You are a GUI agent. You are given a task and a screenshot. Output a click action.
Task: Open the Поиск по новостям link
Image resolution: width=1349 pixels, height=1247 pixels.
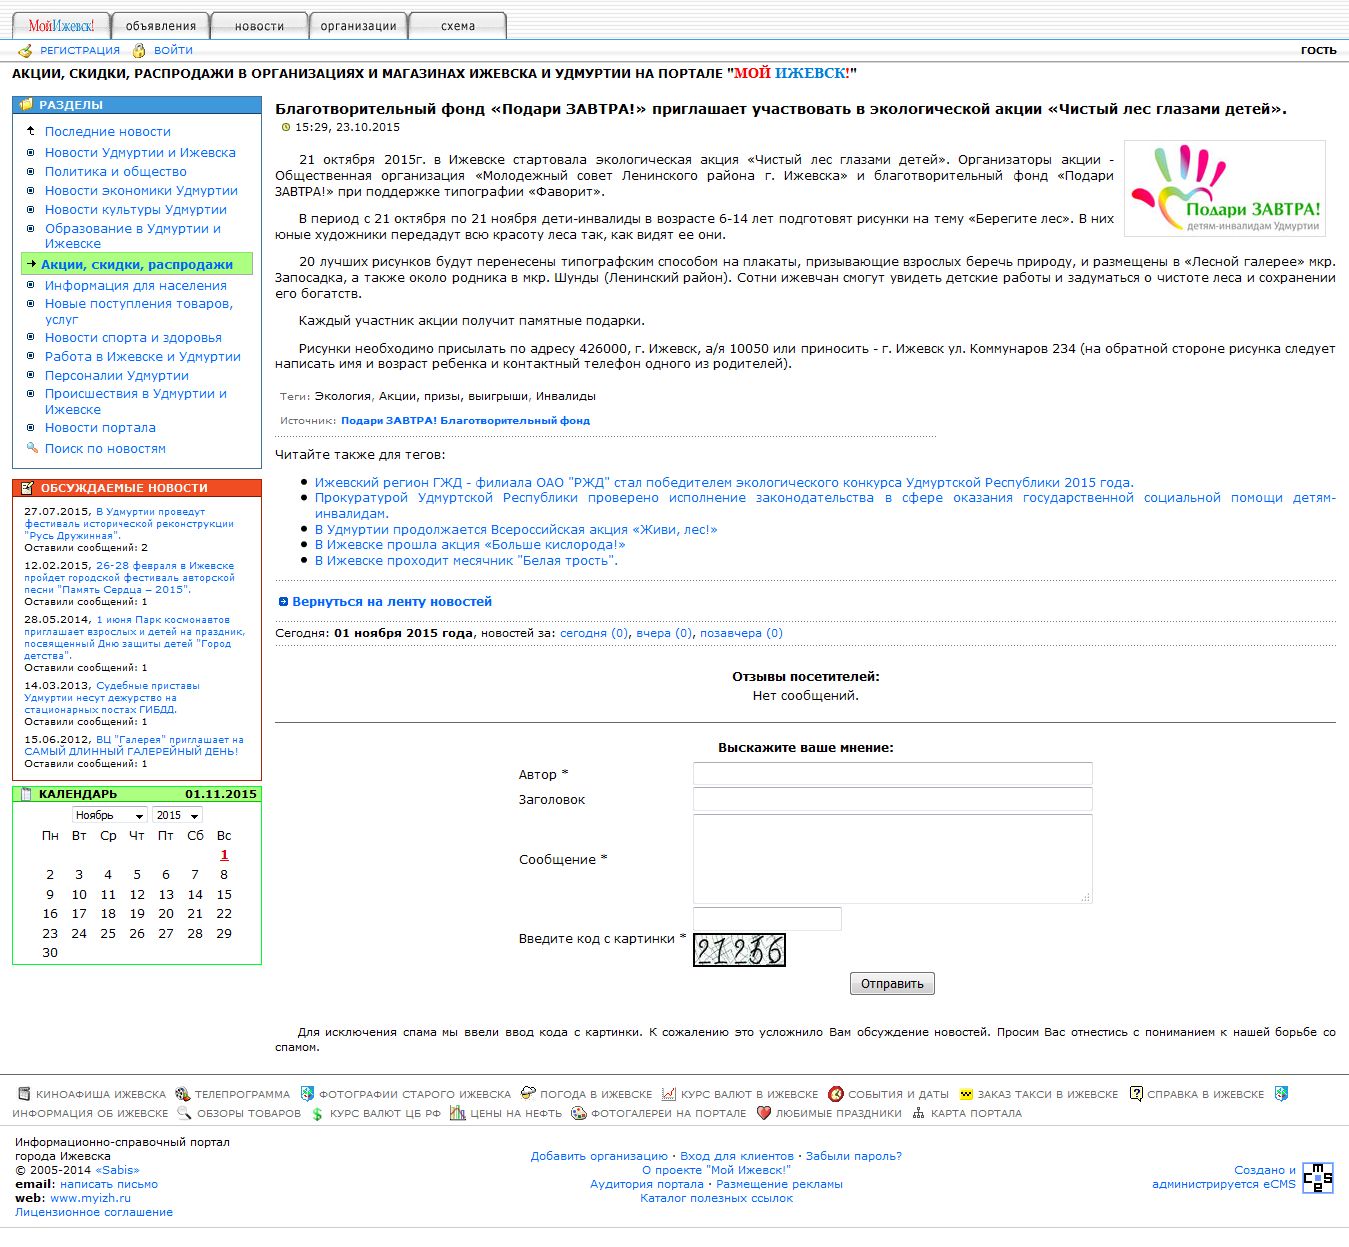tap(105, 449)
